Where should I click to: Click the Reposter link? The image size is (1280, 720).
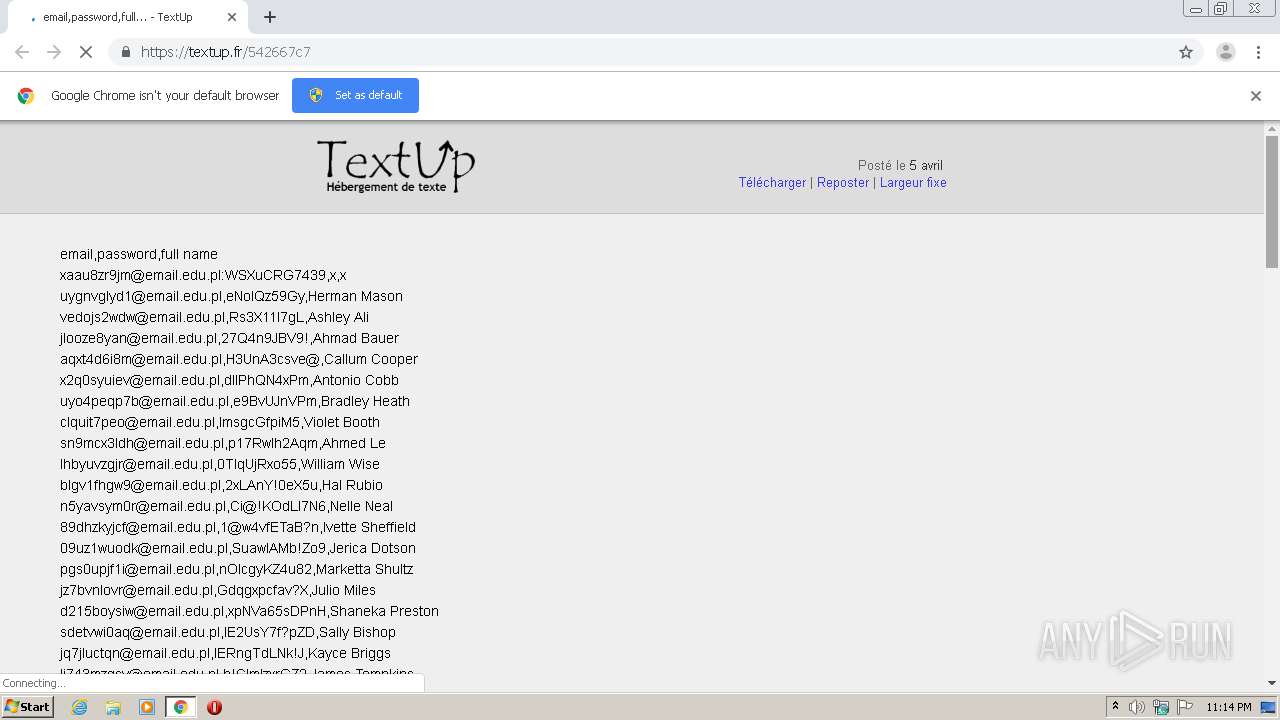pyautogui.click(x=843, y=183)
